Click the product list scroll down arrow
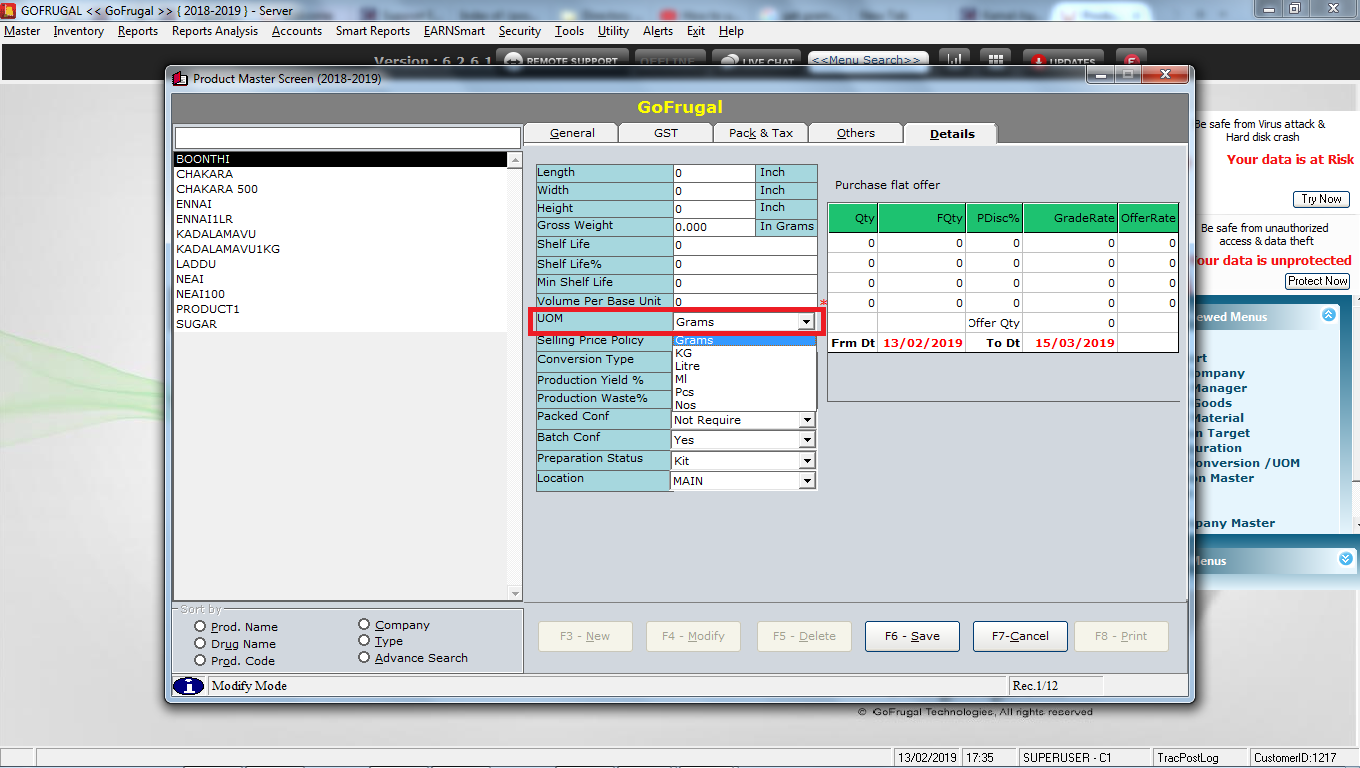 pos(515,593)
